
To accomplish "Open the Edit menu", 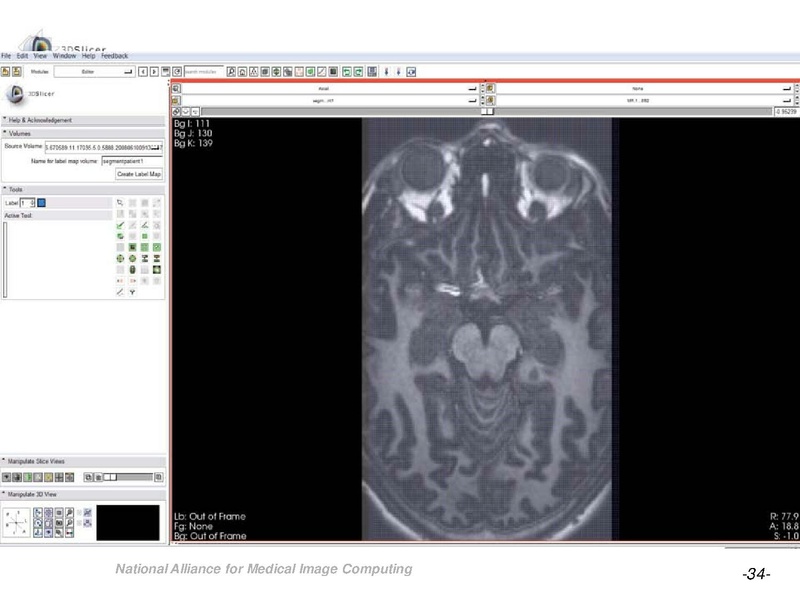I will point(22,56).
